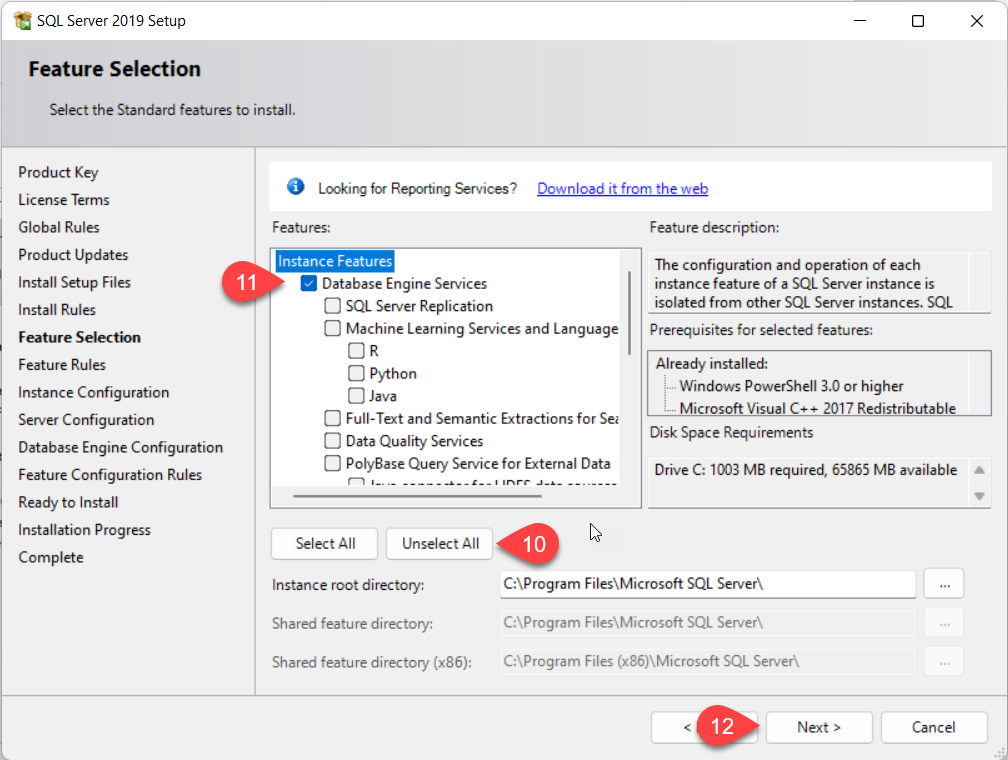
Task: Click the disk space box up arrow
Action: click(x=979, y=470)
